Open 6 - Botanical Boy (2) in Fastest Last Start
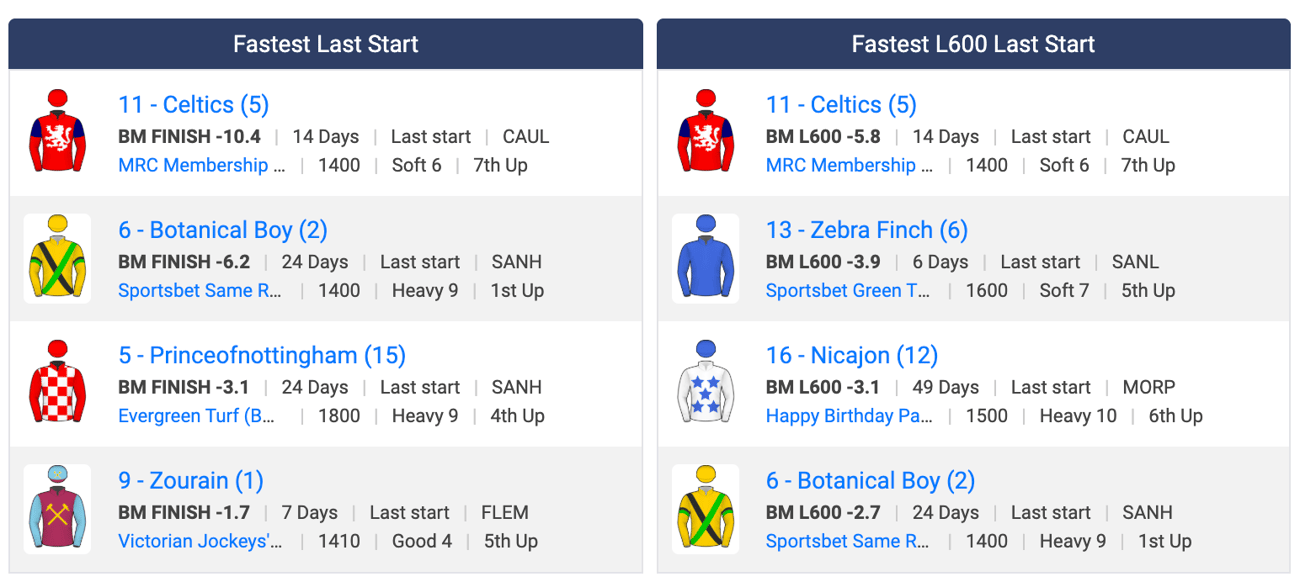This screenshot has height=582, width=1300. pos(223,230)
